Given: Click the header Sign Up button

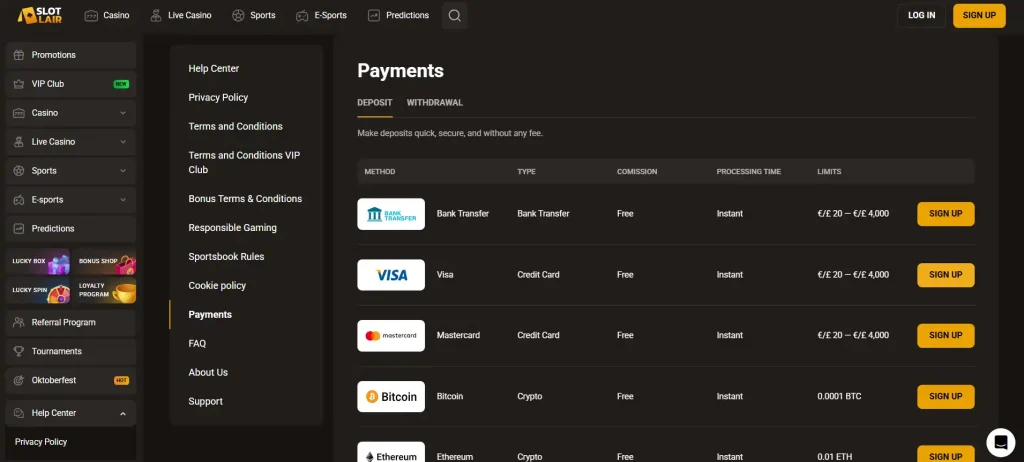Looking at the screenshot, I should (979, 16).
